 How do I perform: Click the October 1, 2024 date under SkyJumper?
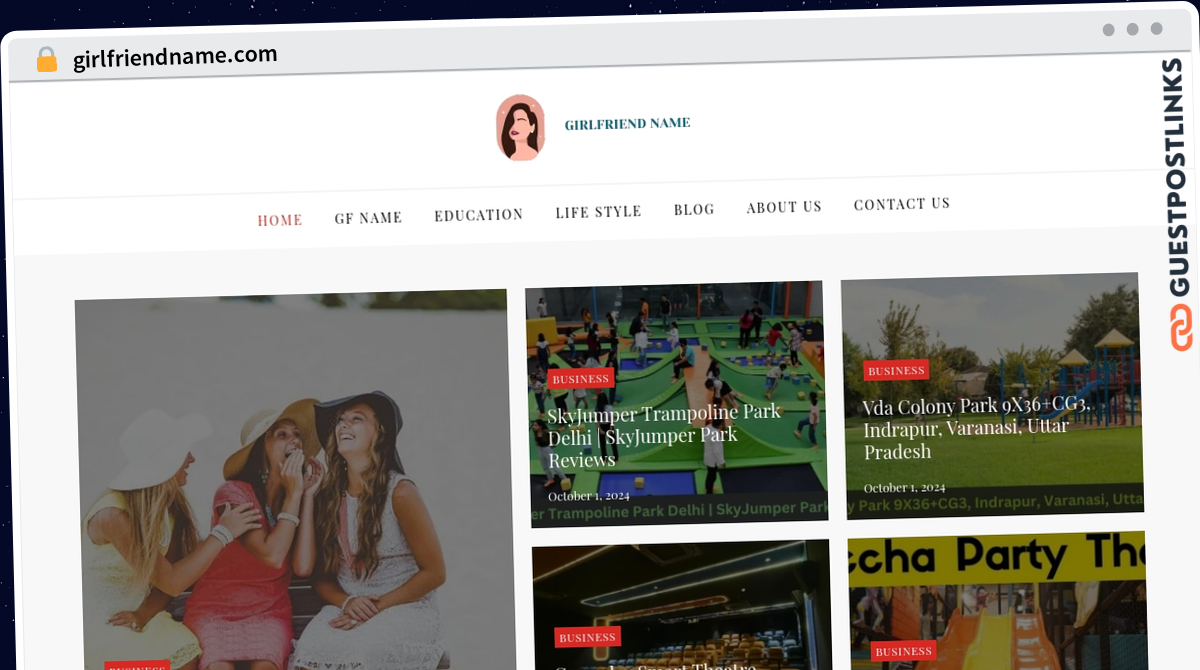click(x=589, y=496)
